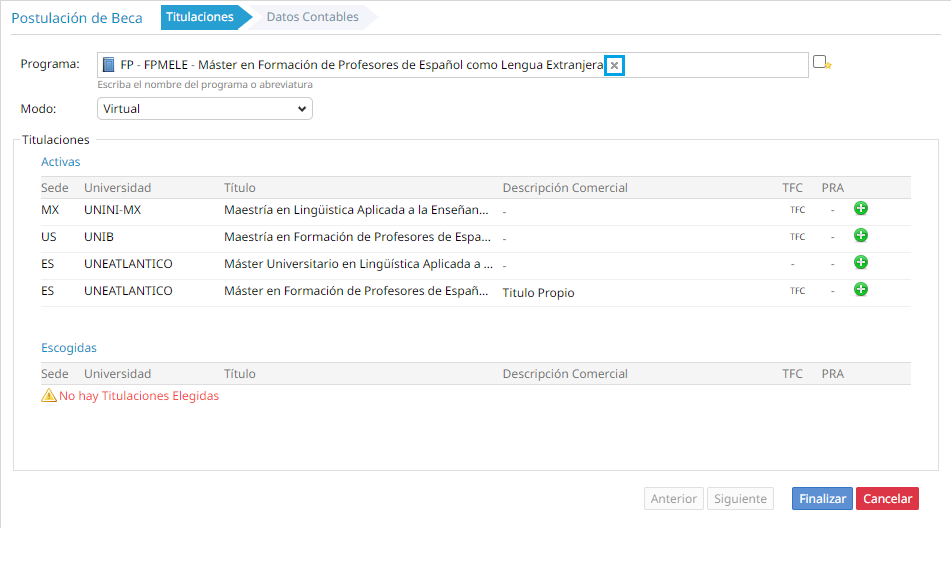Image resolution: width=951 pixels, height=585 pixels.
Task: Click the TFC indicator in the UNINI-MX row
Action: (797, 210)
